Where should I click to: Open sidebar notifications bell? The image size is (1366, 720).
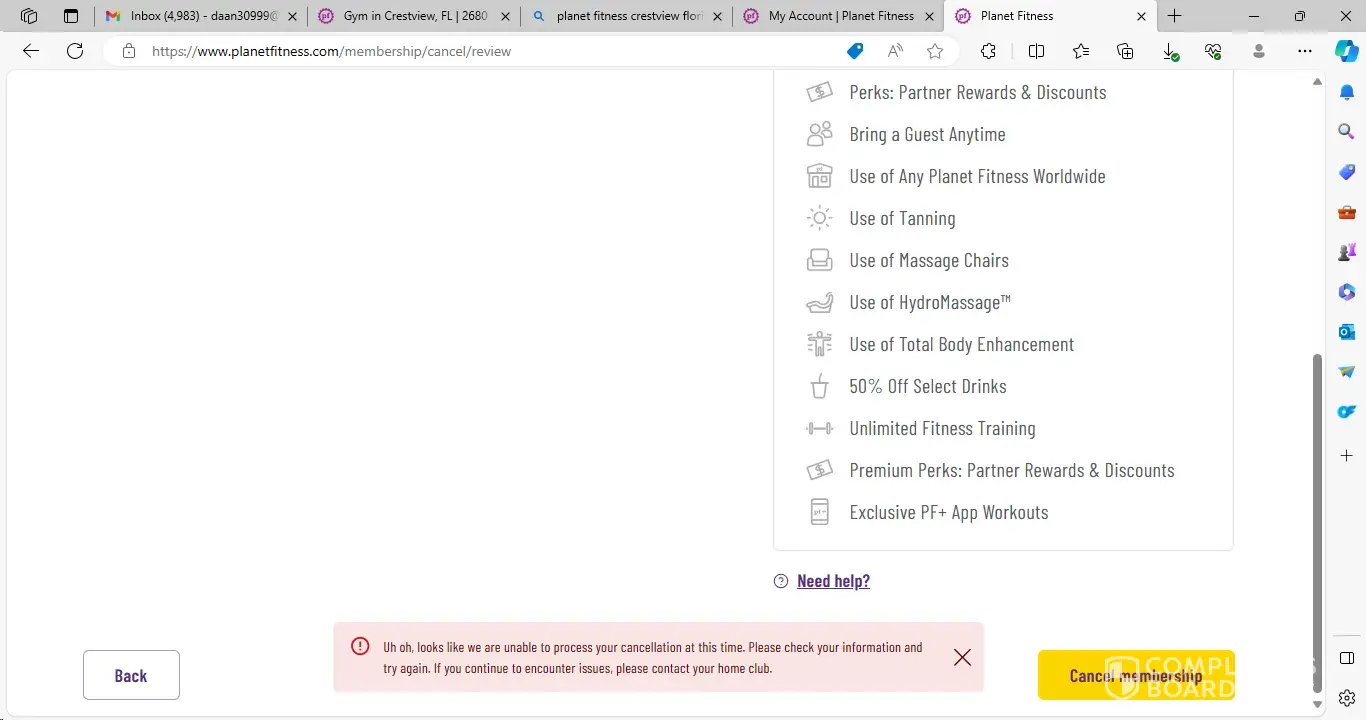click(x=1346, y=92)
